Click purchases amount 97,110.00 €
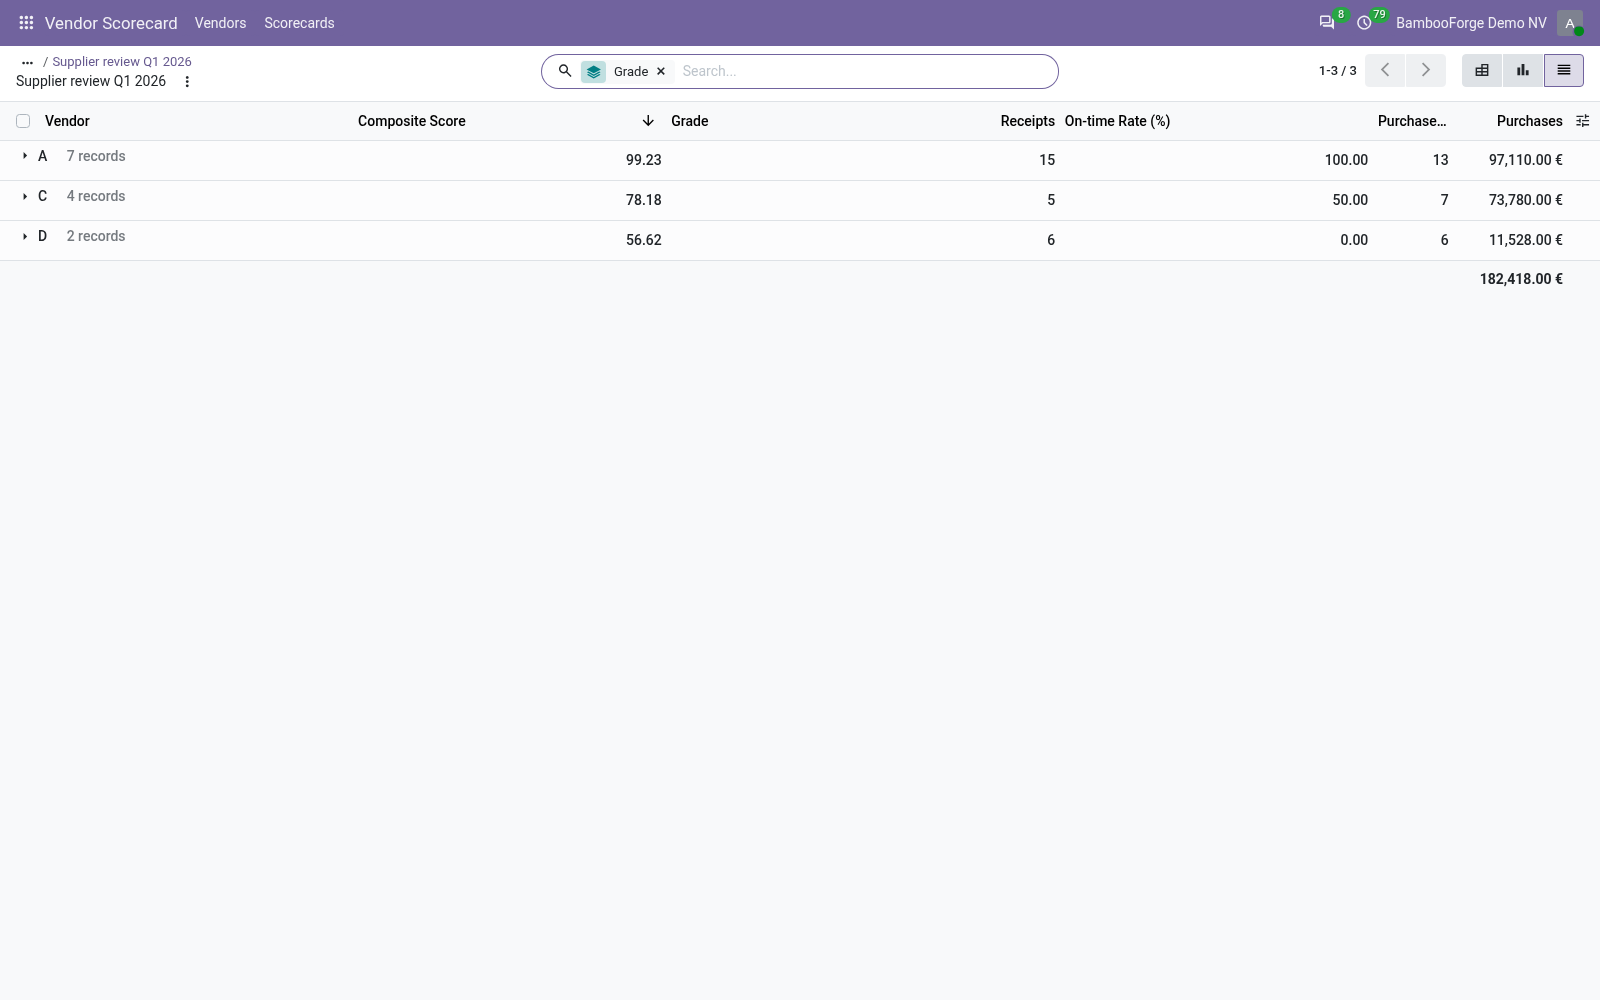The height and width of the screenshot is (1000, 1600). click(1525, 160)
